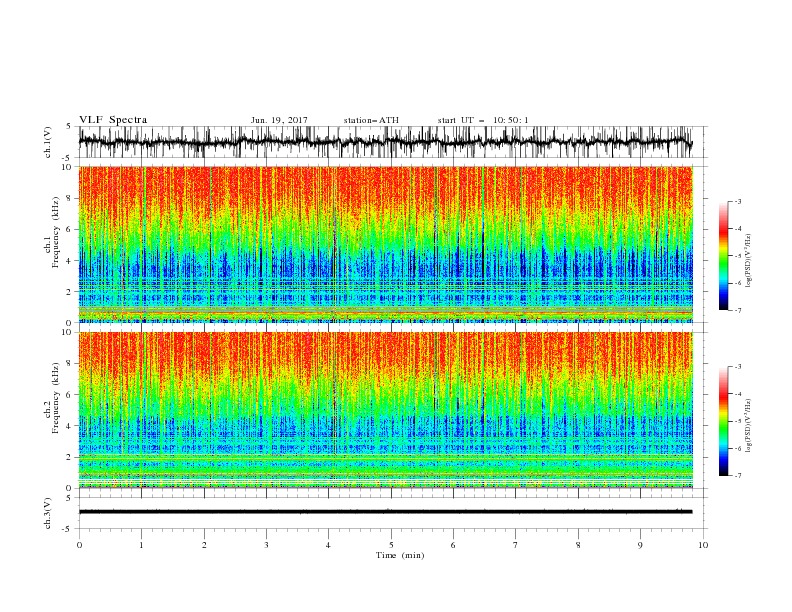Click the "ch.1(V)" axis label

click(48, 142)
